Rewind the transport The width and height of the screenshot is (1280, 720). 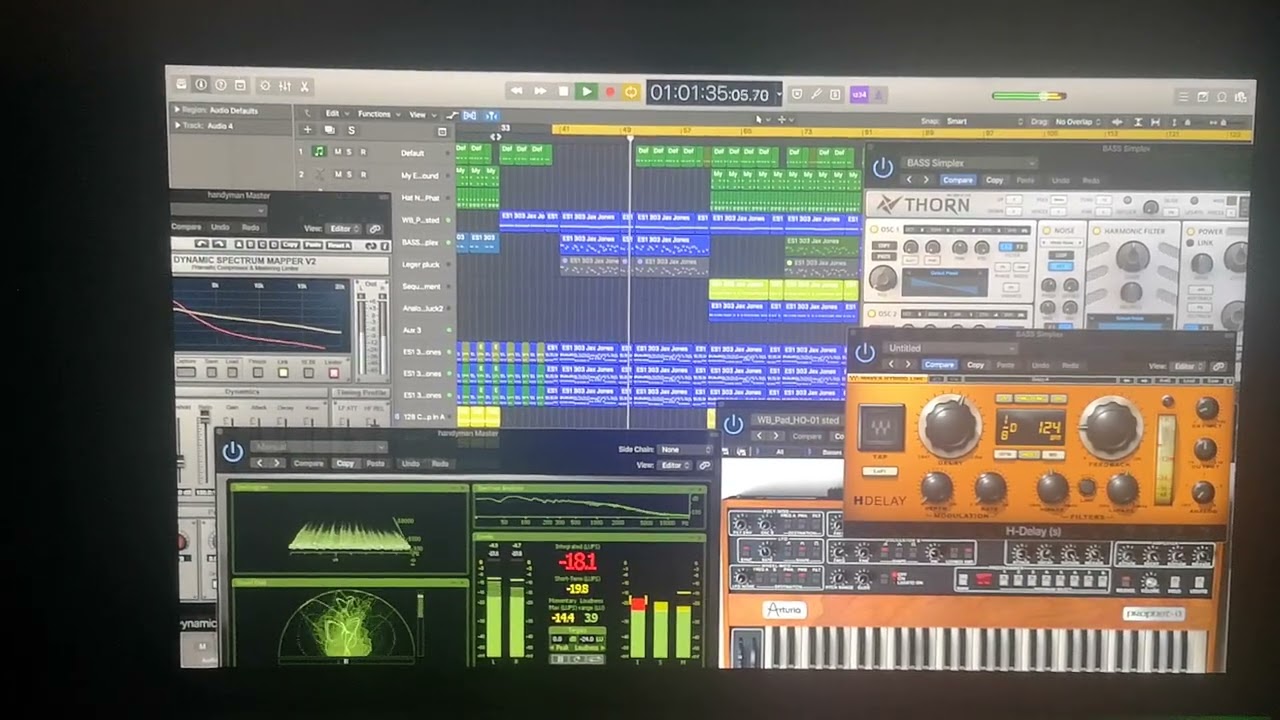point(517,91)
